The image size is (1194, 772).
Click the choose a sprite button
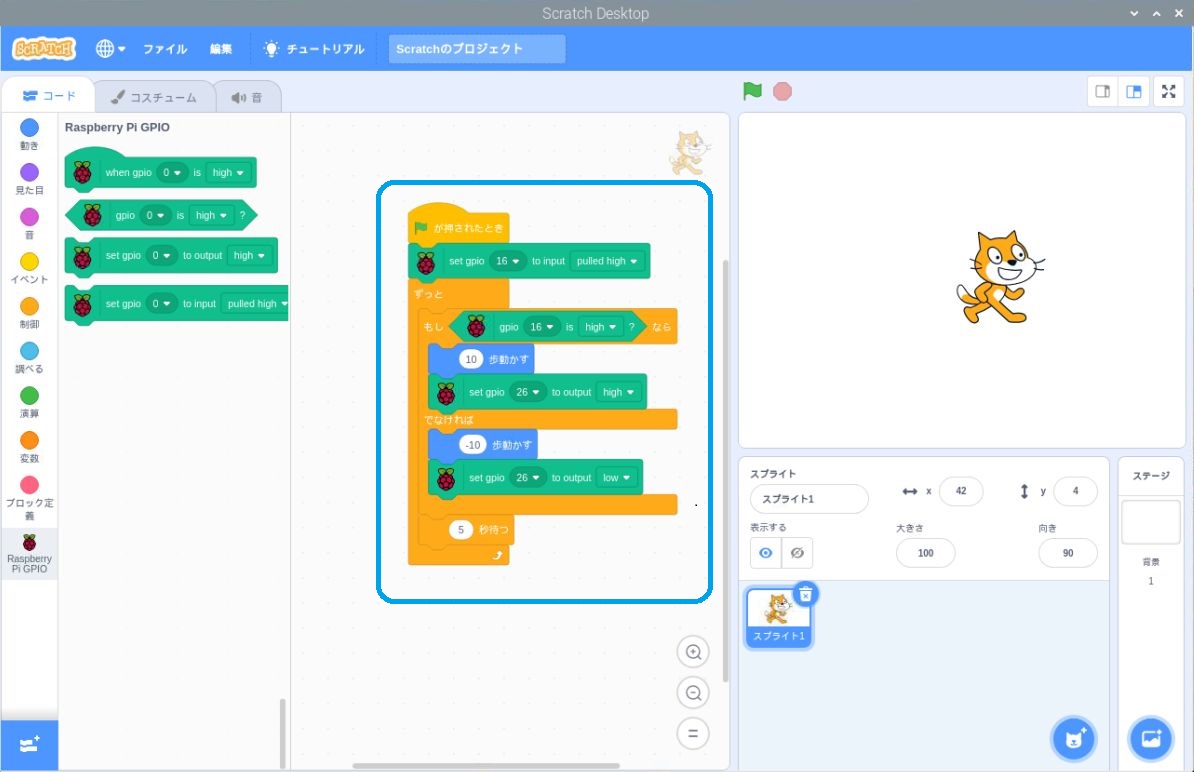coord(1074,739)
